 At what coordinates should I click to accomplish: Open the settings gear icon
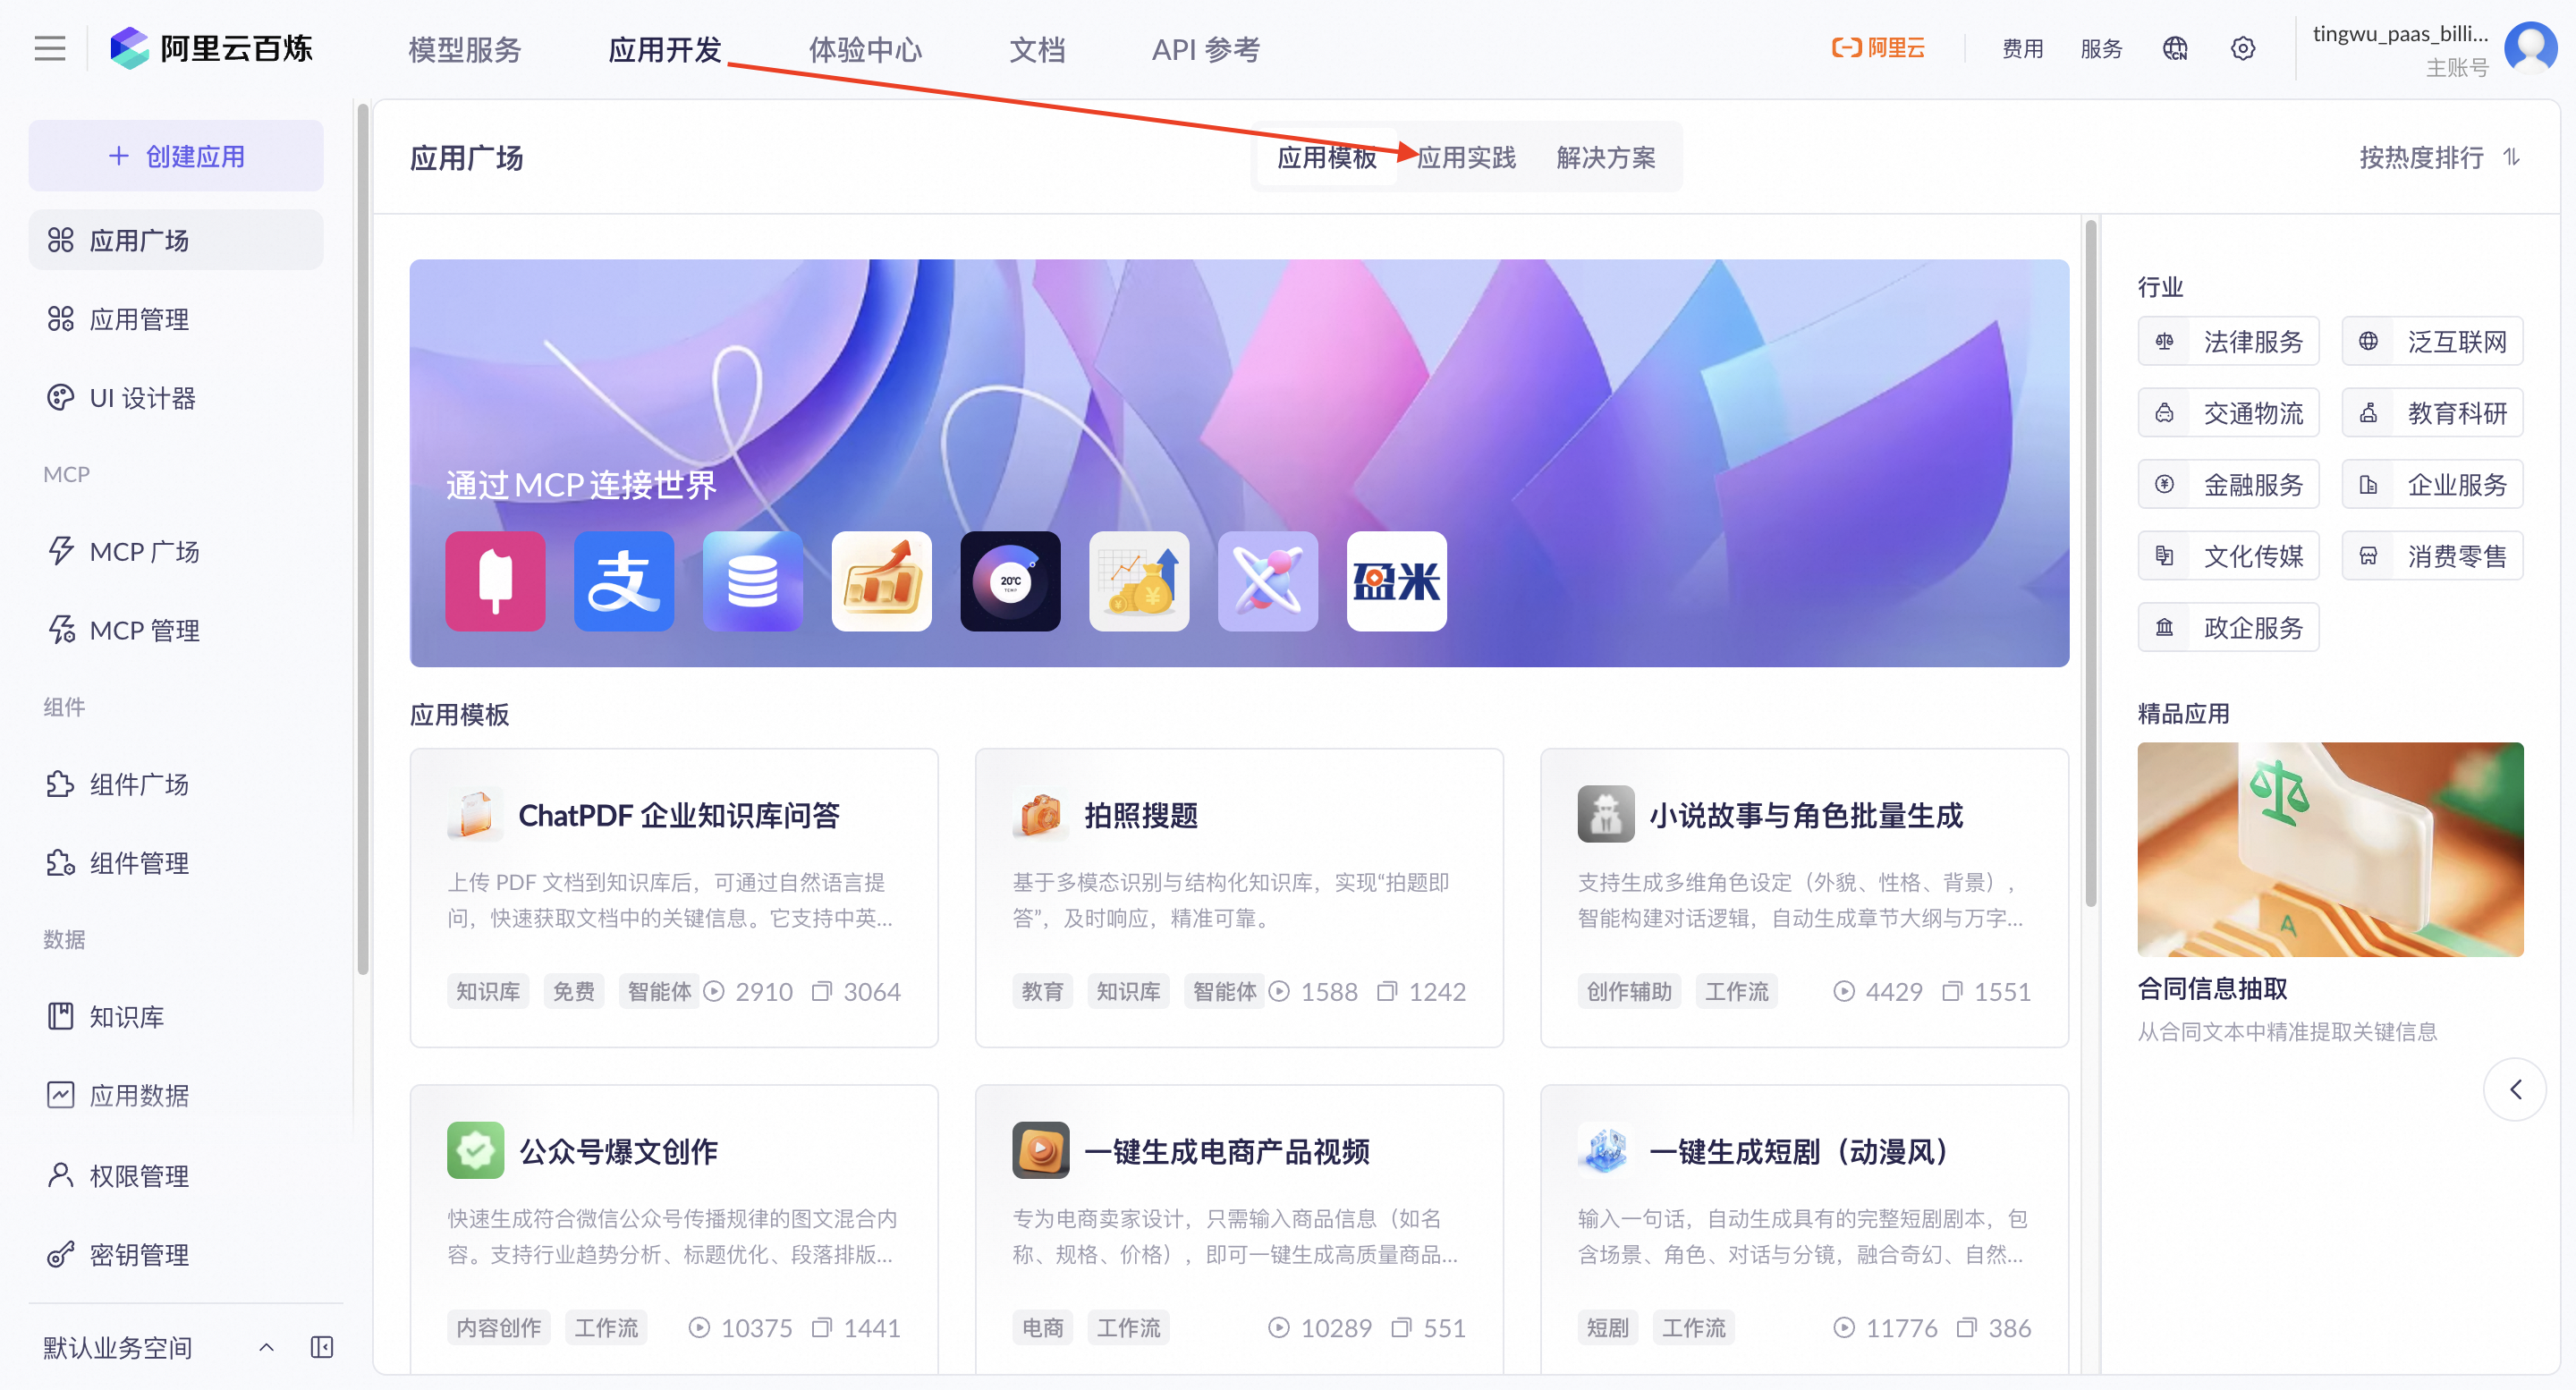[2242, 48]
